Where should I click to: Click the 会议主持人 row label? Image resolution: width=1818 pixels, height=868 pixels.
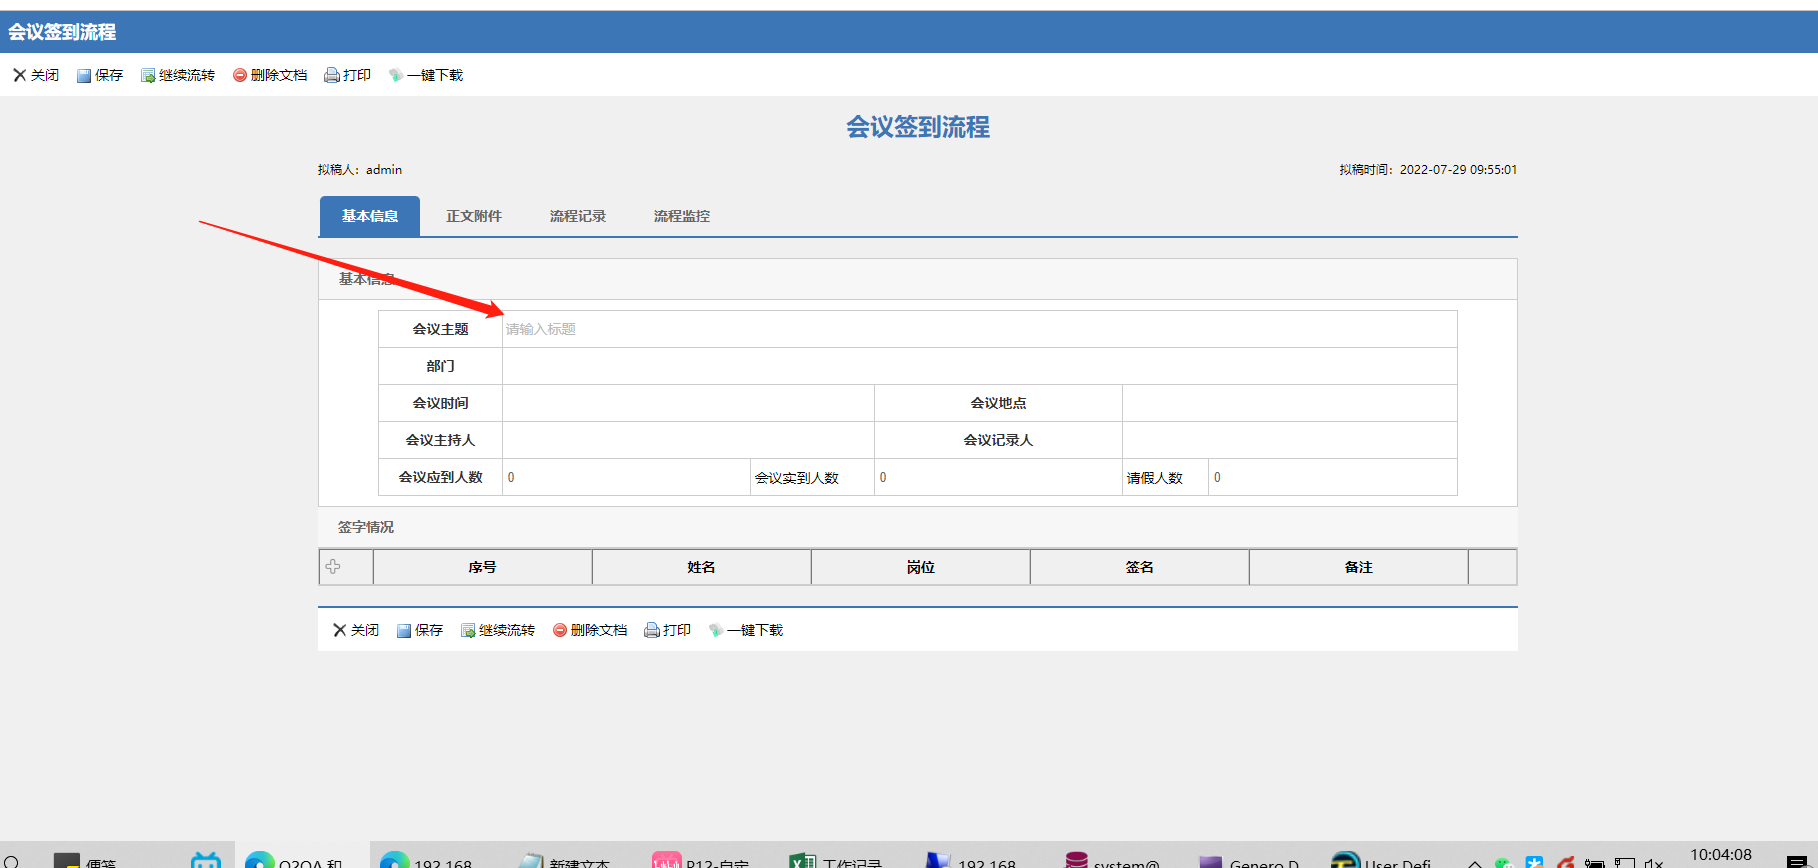(440, 440)
